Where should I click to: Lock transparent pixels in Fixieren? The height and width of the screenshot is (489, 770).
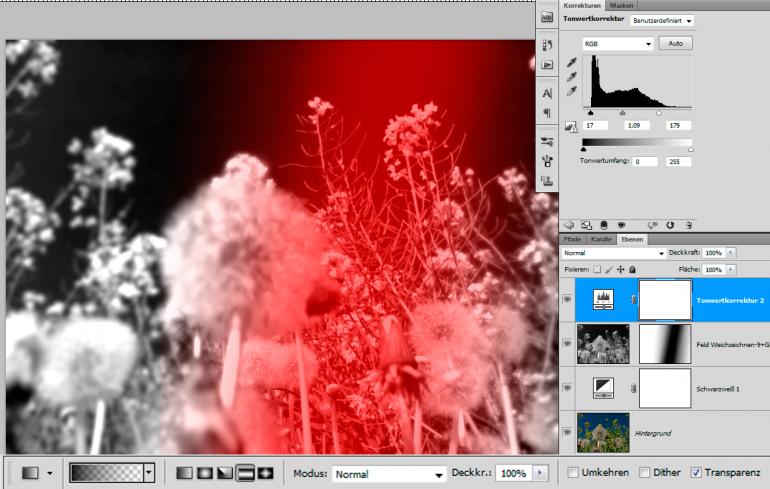point(597,270)
